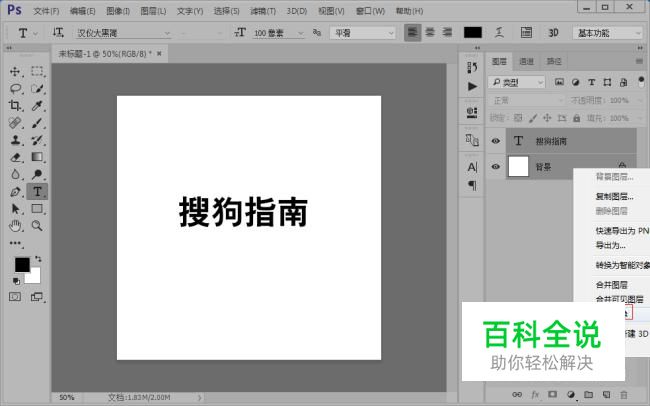The image size is (650, 406).
Task: Select the Lasso tool
Action: pyautogui.click(x=15, y=88)
